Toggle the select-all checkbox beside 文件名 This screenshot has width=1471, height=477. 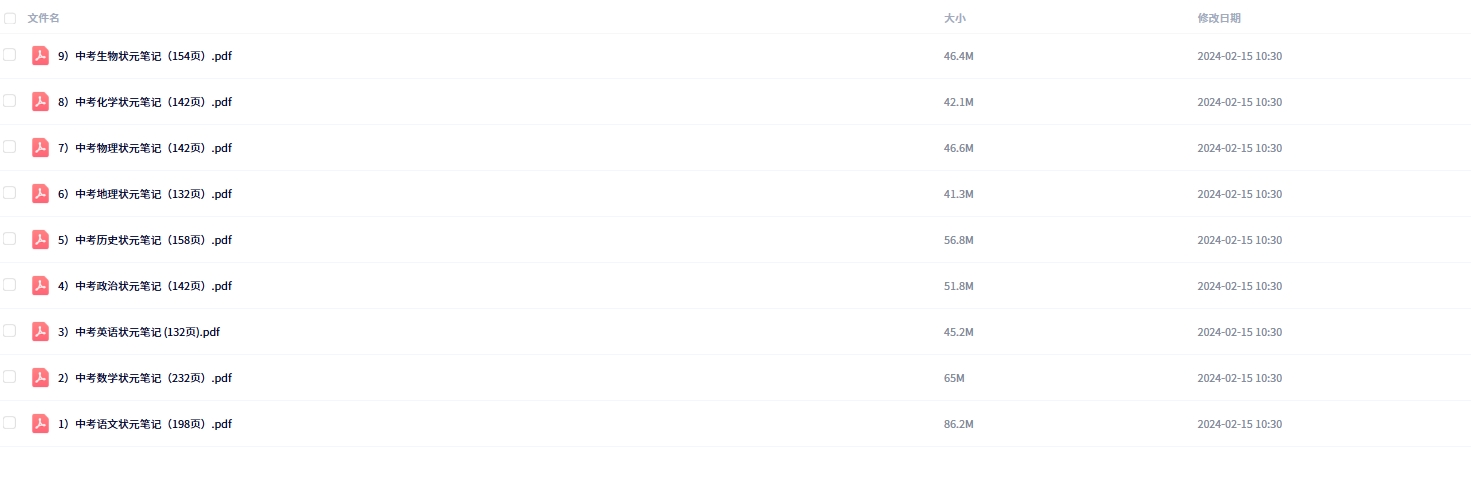[x=10, y=18]
